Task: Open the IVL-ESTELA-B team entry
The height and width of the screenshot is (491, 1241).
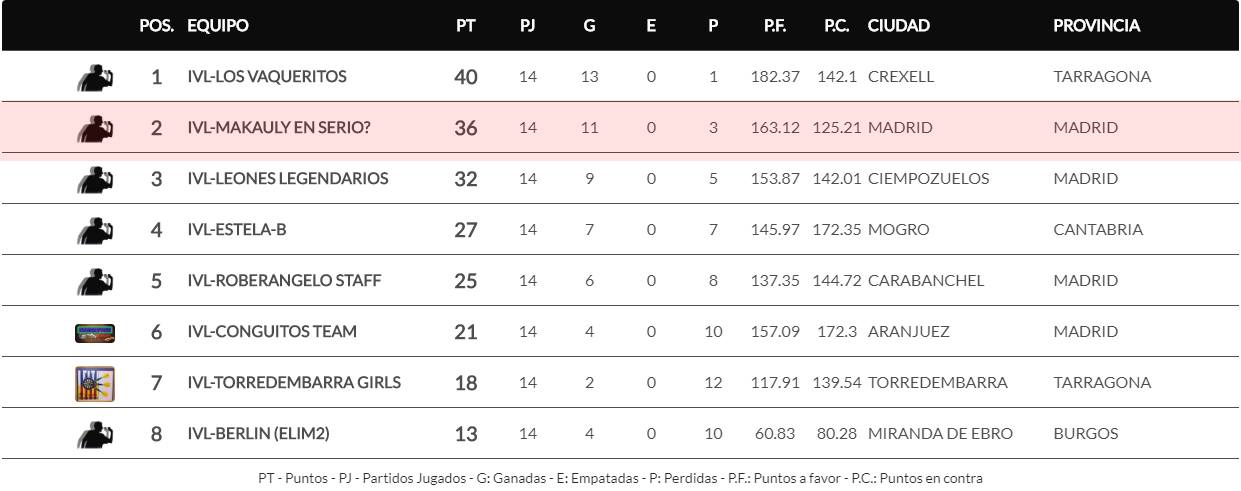Action: [x=237, y=230]
